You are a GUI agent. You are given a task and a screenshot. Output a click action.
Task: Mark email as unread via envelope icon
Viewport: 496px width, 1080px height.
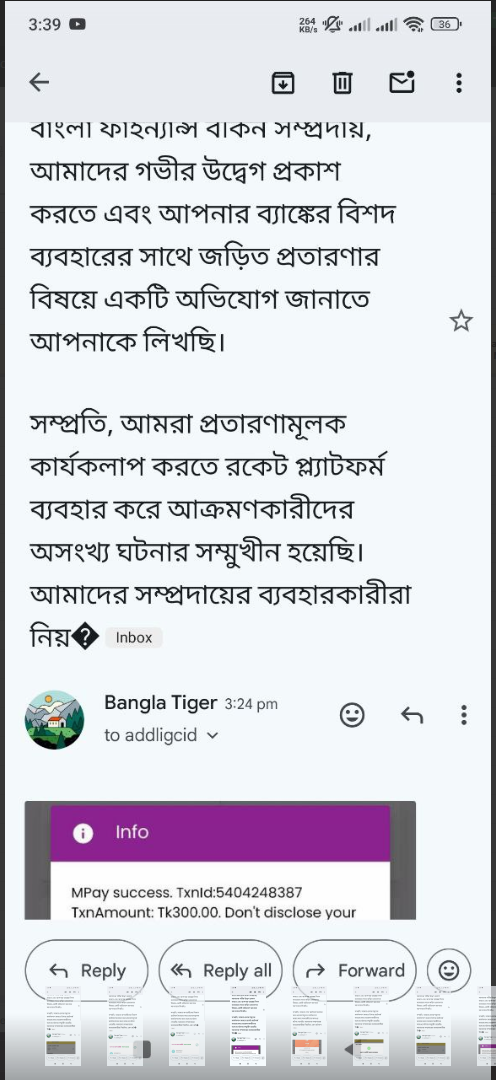pyautogui.click(x=402, y=82)
